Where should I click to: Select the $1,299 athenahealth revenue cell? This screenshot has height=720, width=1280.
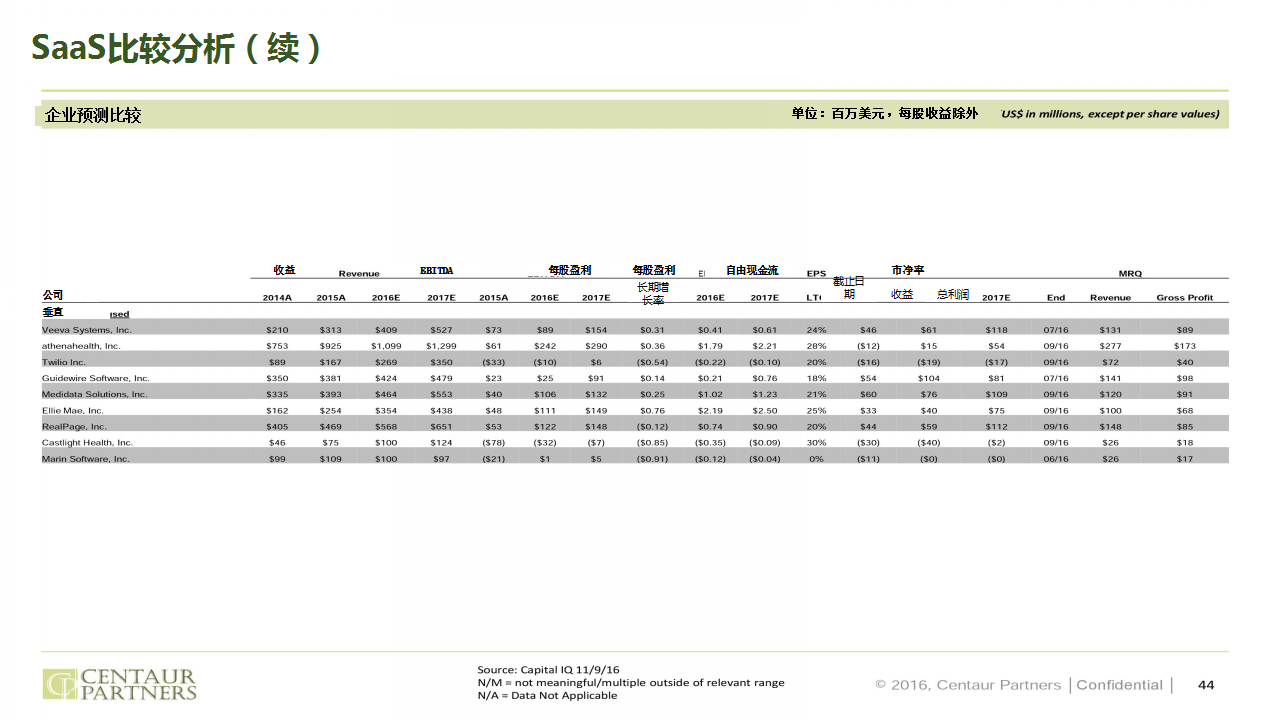click(x=441, y=345)
